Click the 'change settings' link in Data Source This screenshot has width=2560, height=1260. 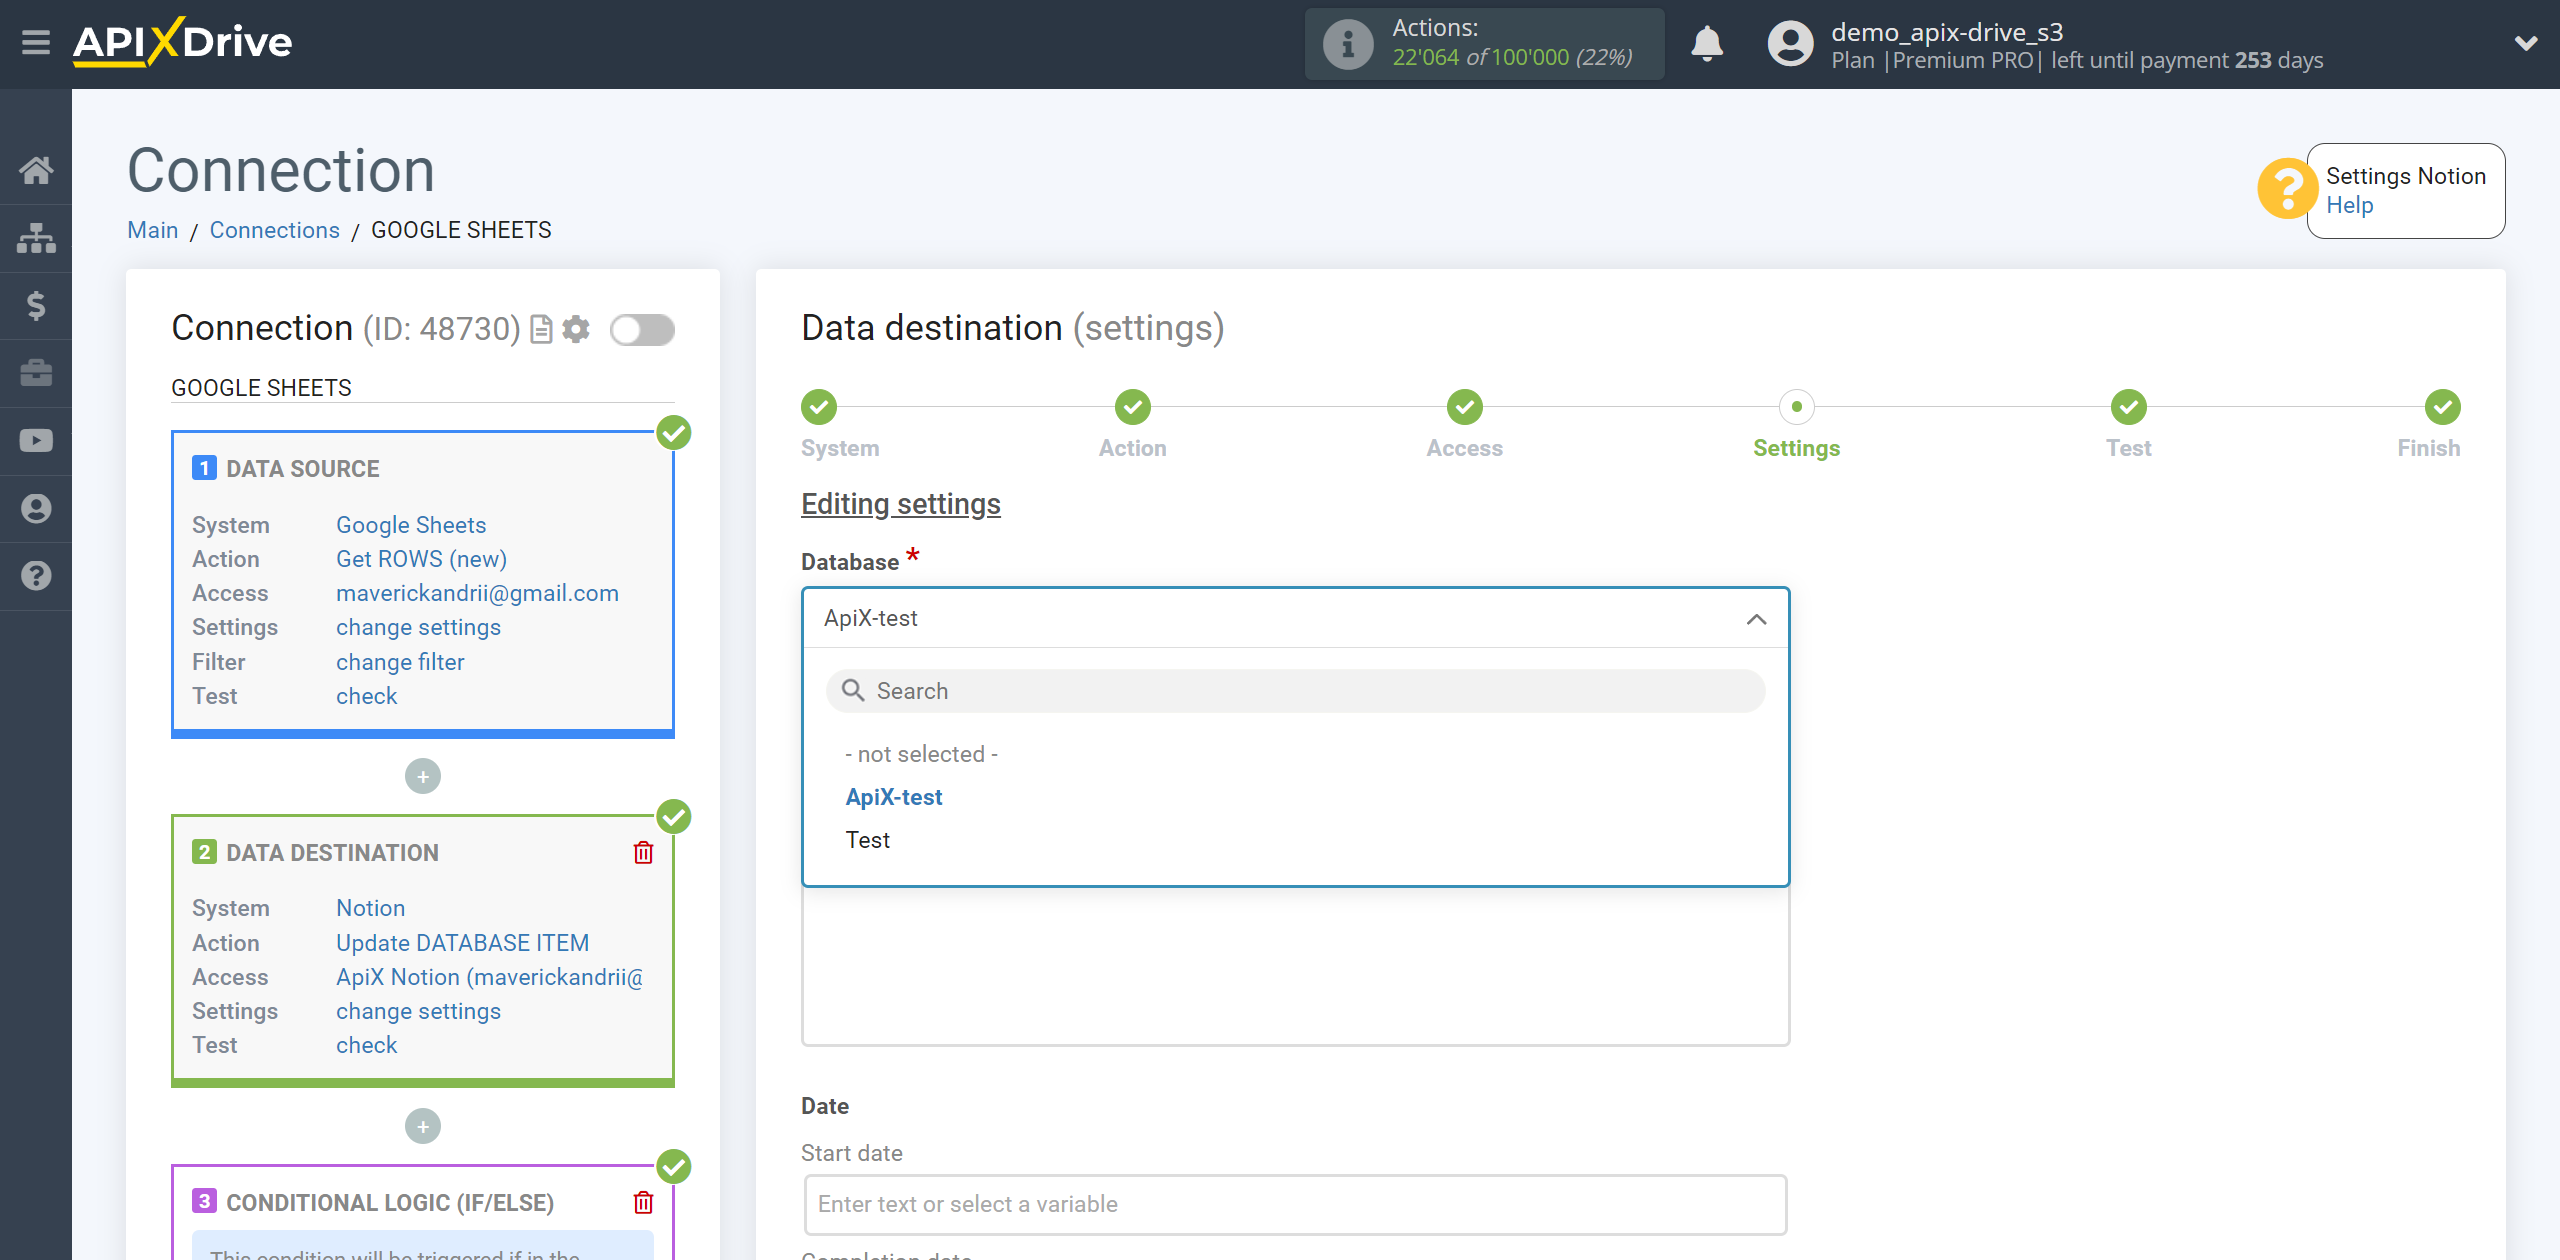415,627
